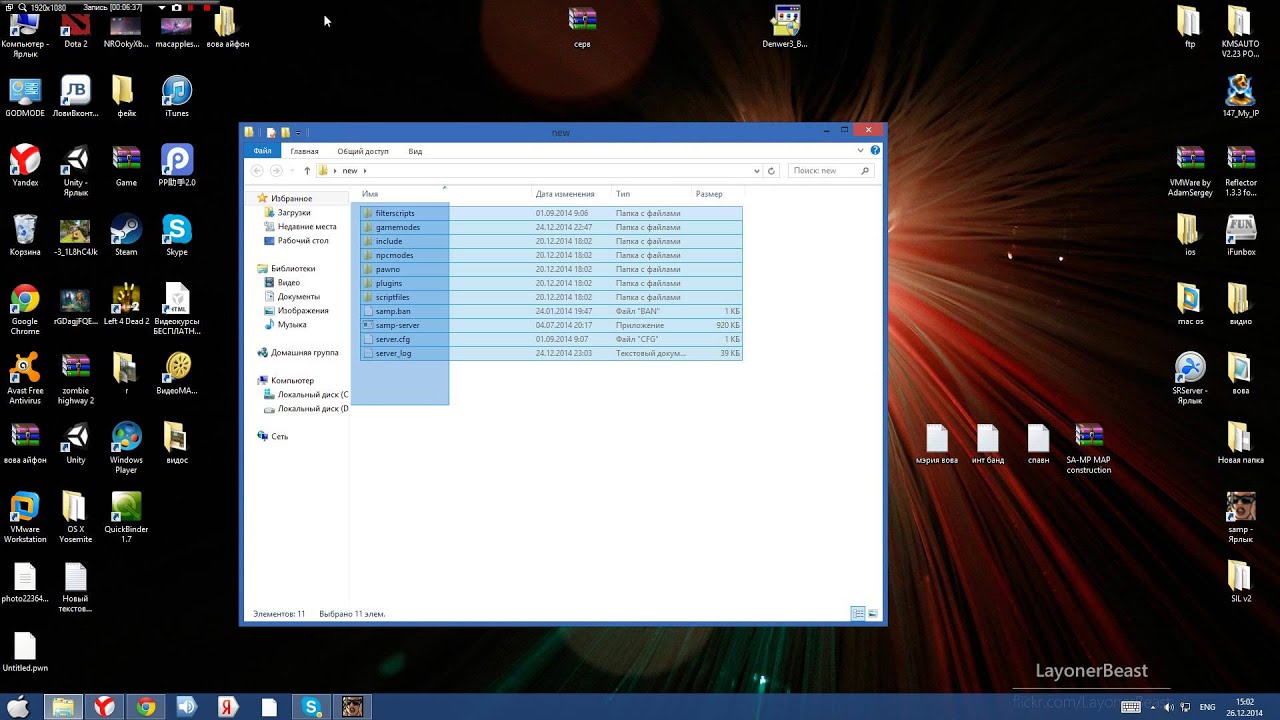Image resolution: width=1280 pixels, height=720 pixels.
Task: Open Explorer help question mark
Action: point(875,151)
